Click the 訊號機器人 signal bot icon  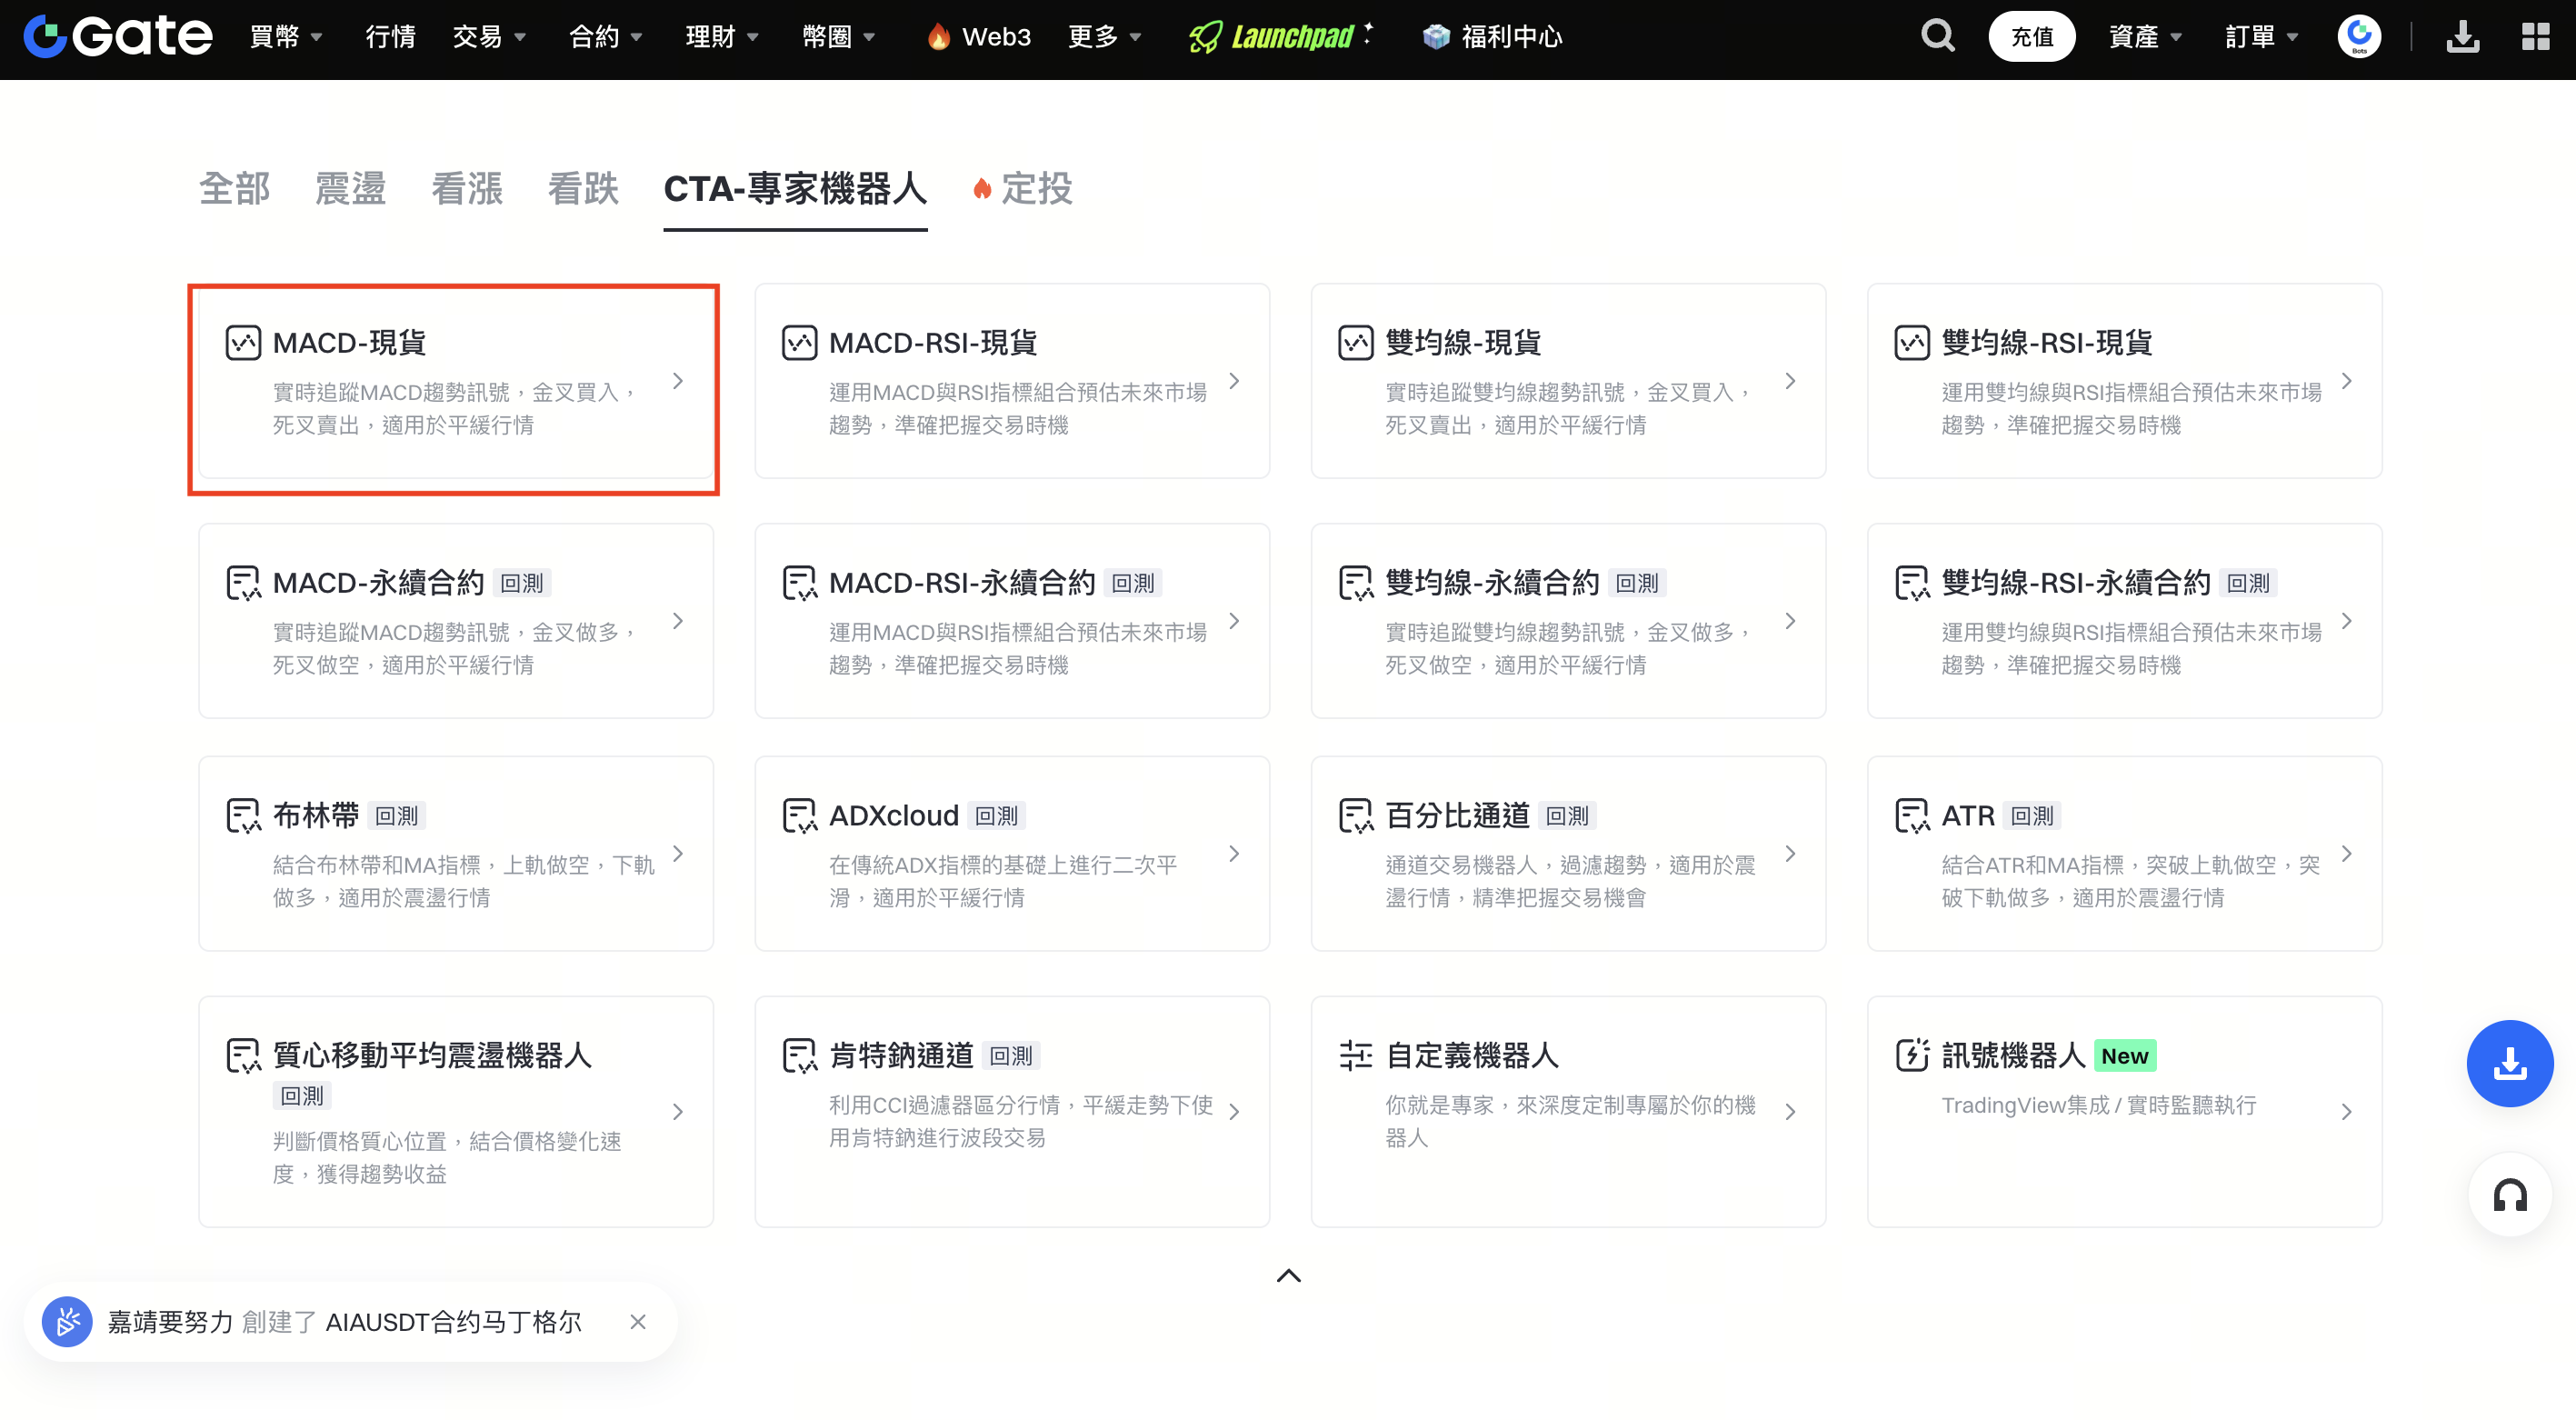pyautogui.click(x=1911, y=1055)
